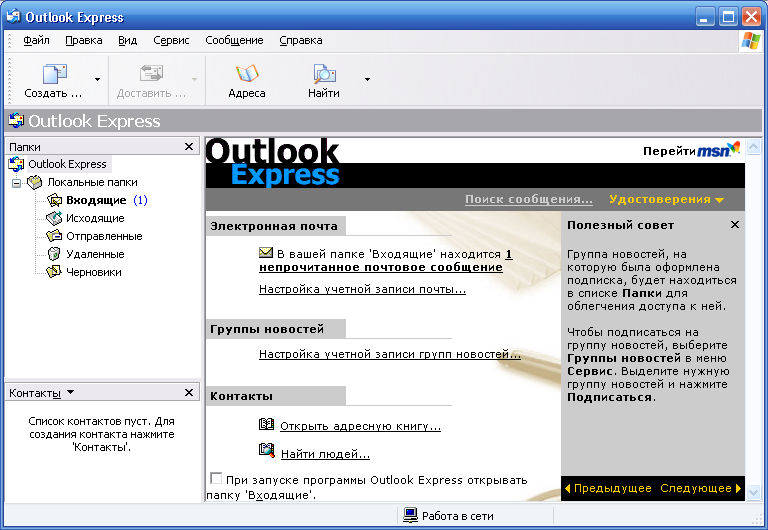The height and width of the screenshot is (530, 768).
Task: Open the Файл menu
Action: click(36, 41)
